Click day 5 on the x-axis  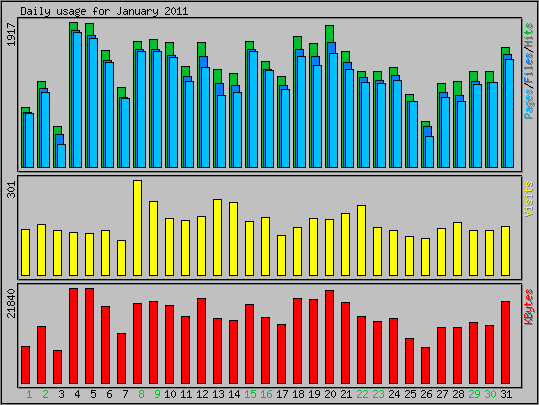click(x=93, y=394)
